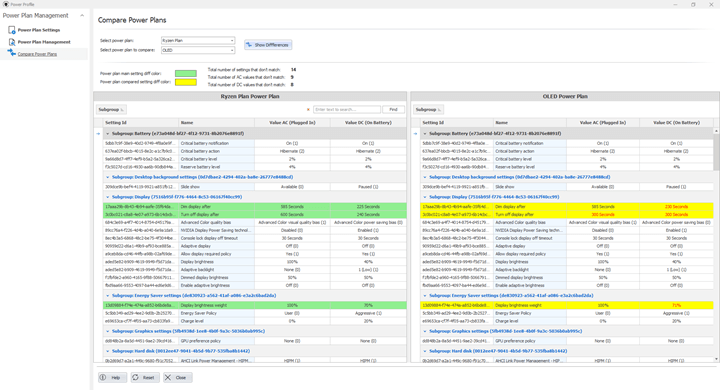Viewport: 720px width, 390px height.
Task: Open the Select power plan dropdown
Action: (198, 40)
